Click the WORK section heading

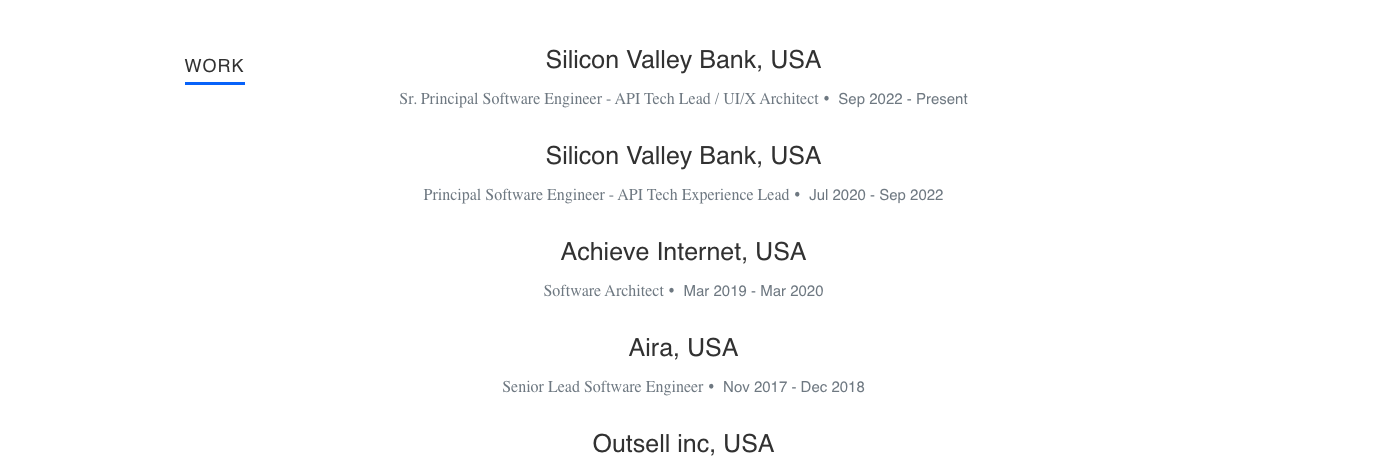point(214,66)
